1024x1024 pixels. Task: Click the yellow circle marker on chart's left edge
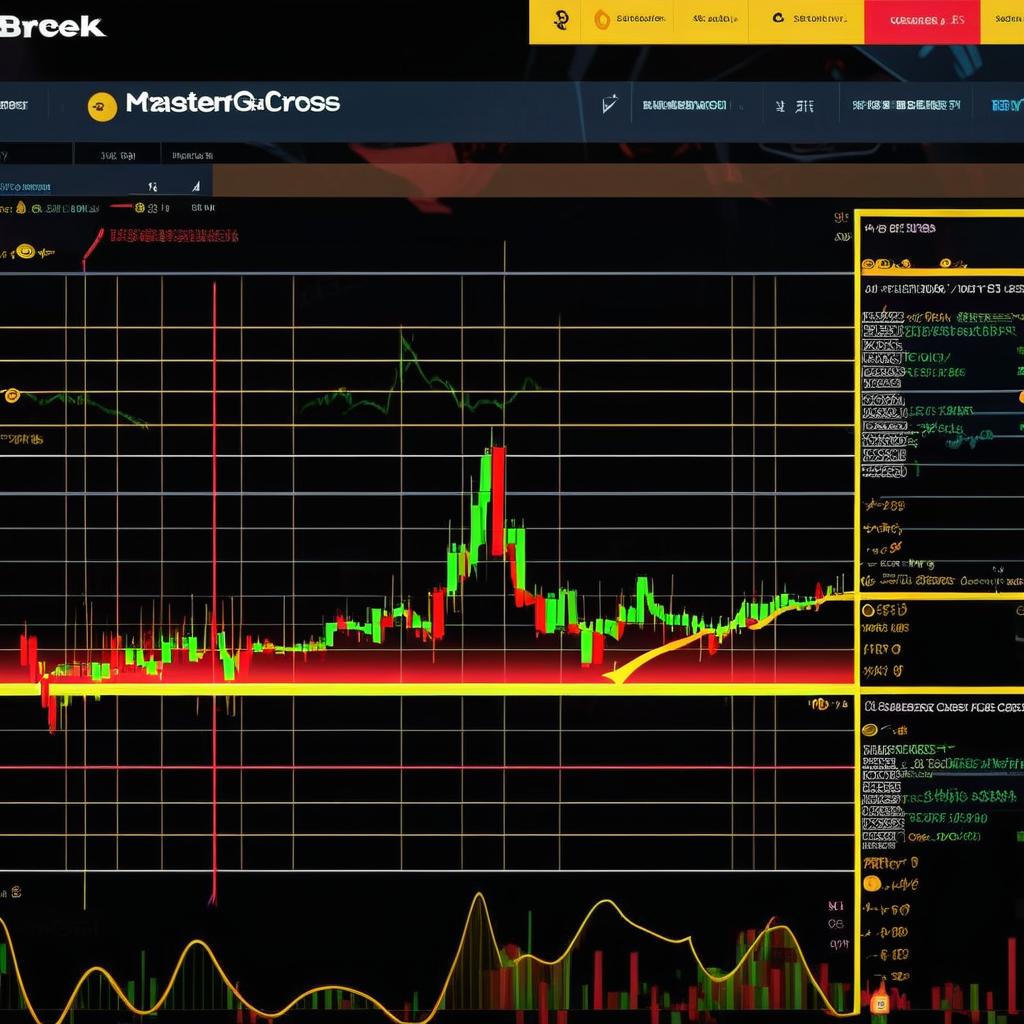[12, 395]
